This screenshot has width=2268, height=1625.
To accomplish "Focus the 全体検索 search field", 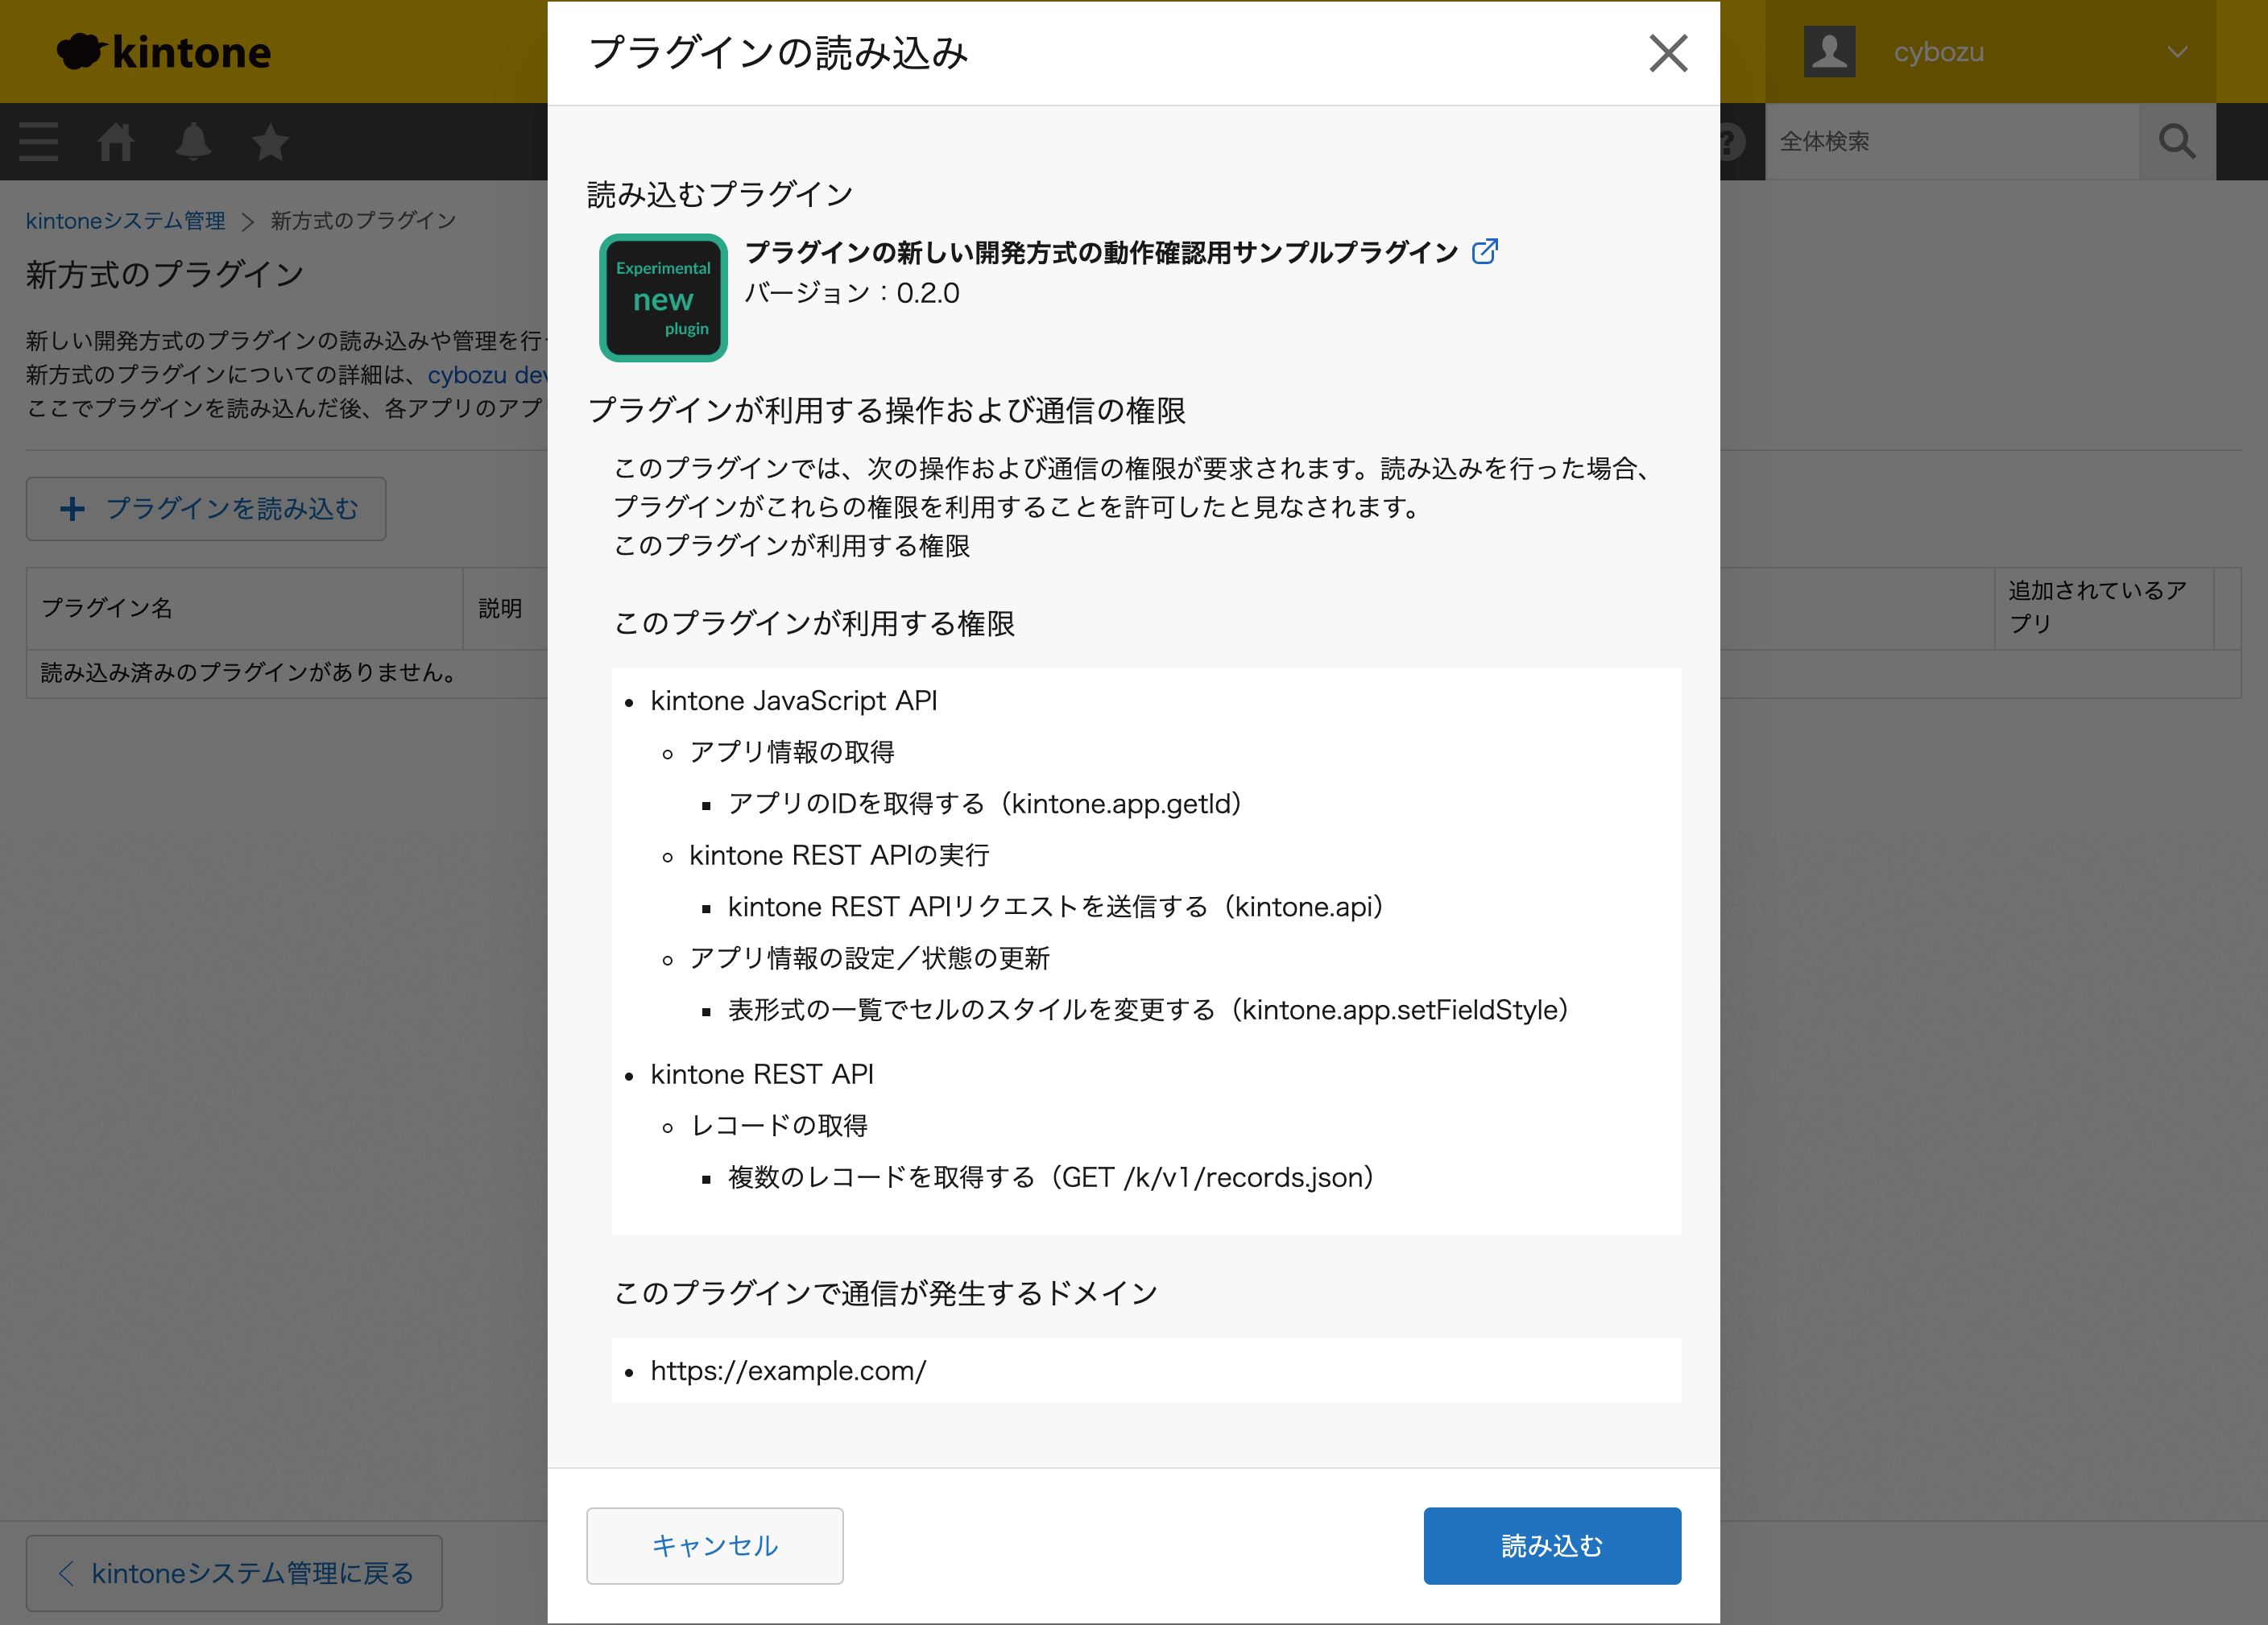I will point(1952,142).
